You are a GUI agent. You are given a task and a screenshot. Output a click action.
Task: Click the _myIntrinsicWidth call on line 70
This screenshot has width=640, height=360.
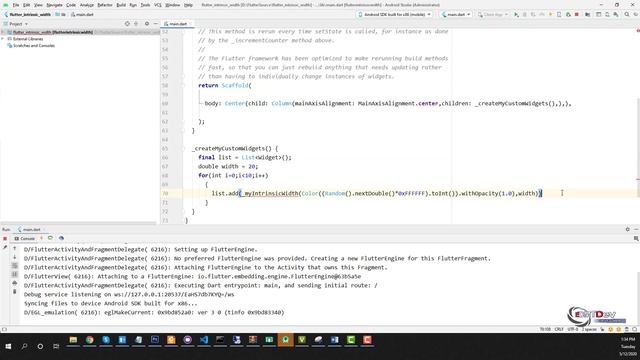click(x=270, y=193)
